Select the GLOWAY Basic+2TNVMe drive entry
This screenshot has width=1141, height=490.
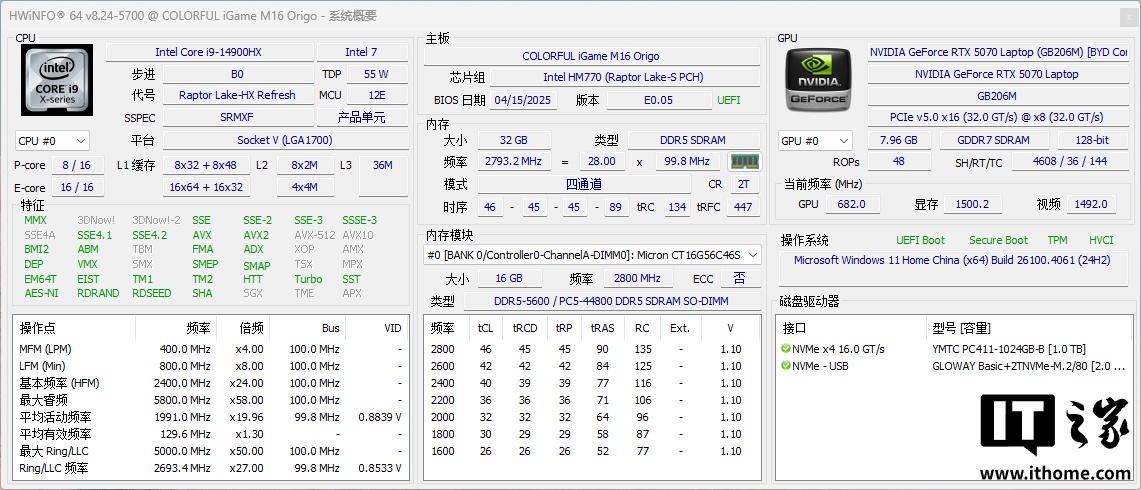click(1027, 366)
